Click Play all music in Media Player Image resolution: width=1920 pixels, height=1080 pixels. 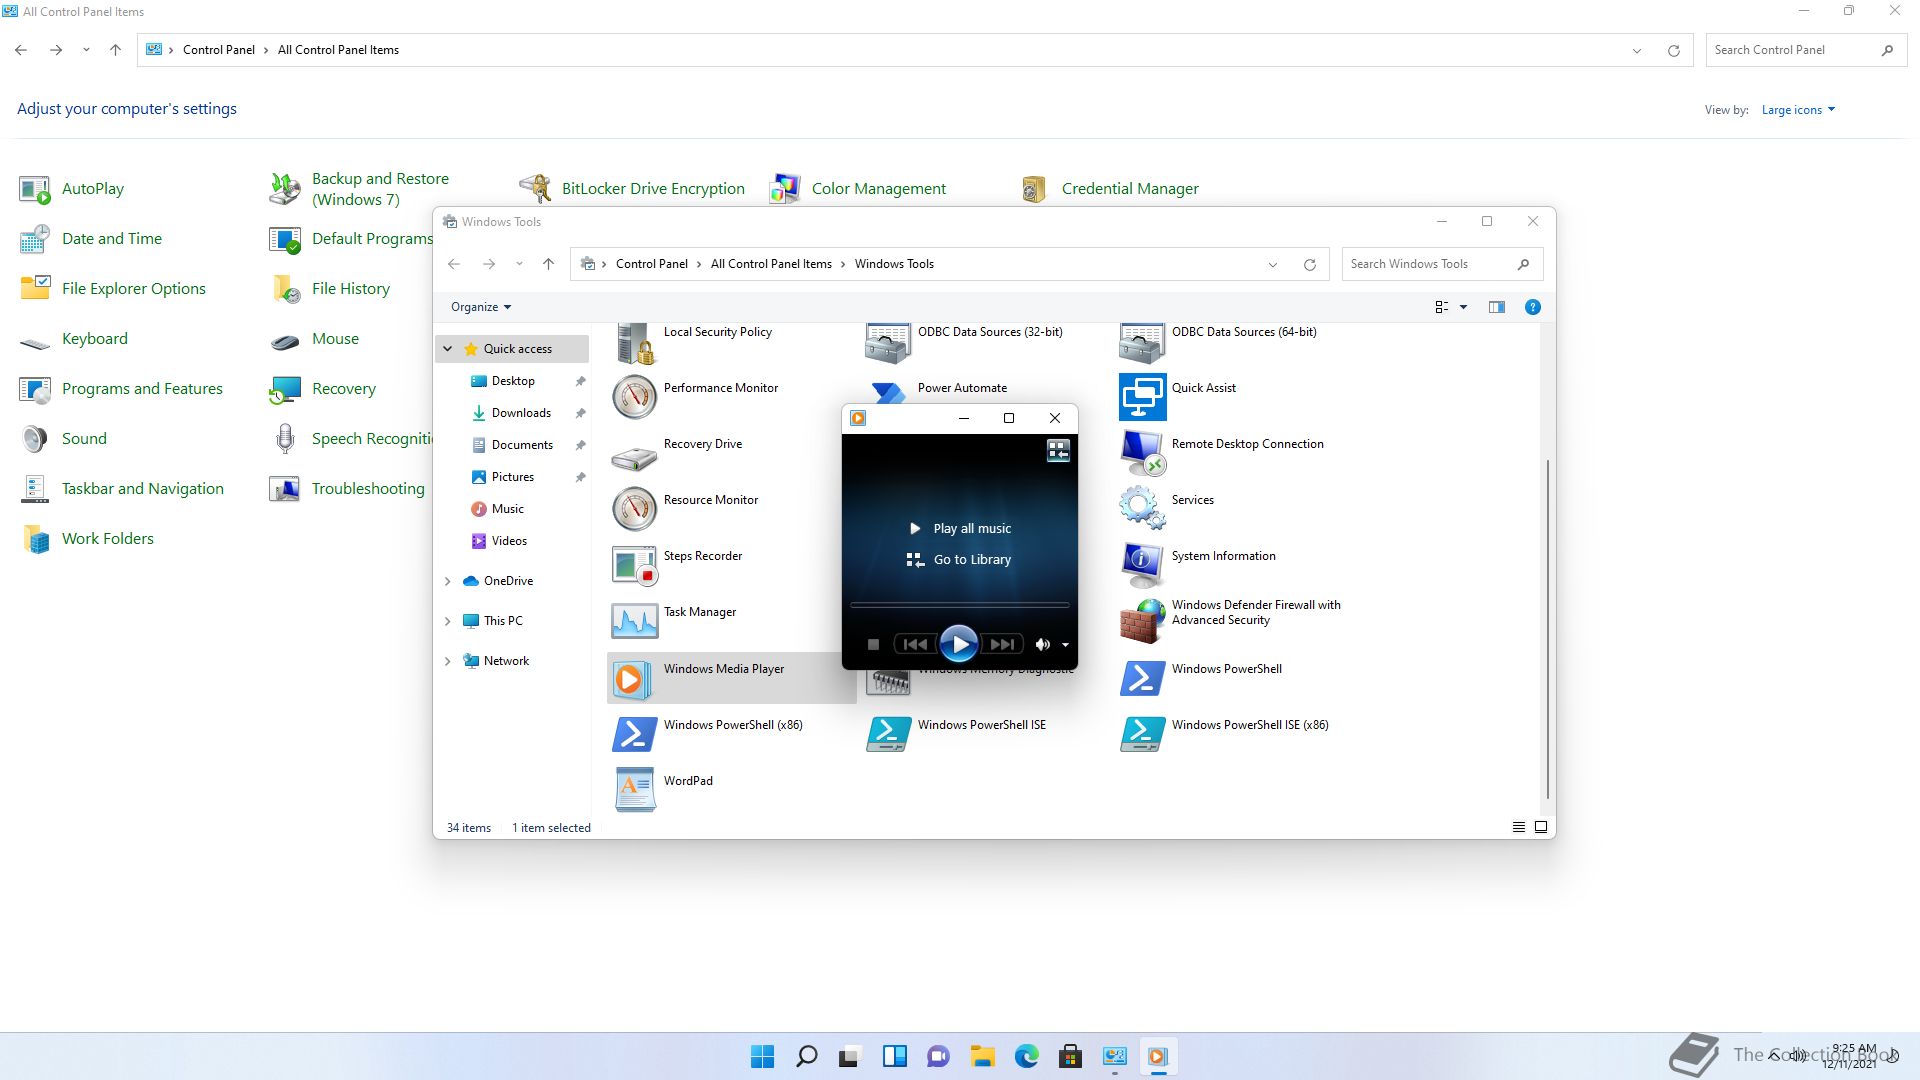tap(960, 528)
